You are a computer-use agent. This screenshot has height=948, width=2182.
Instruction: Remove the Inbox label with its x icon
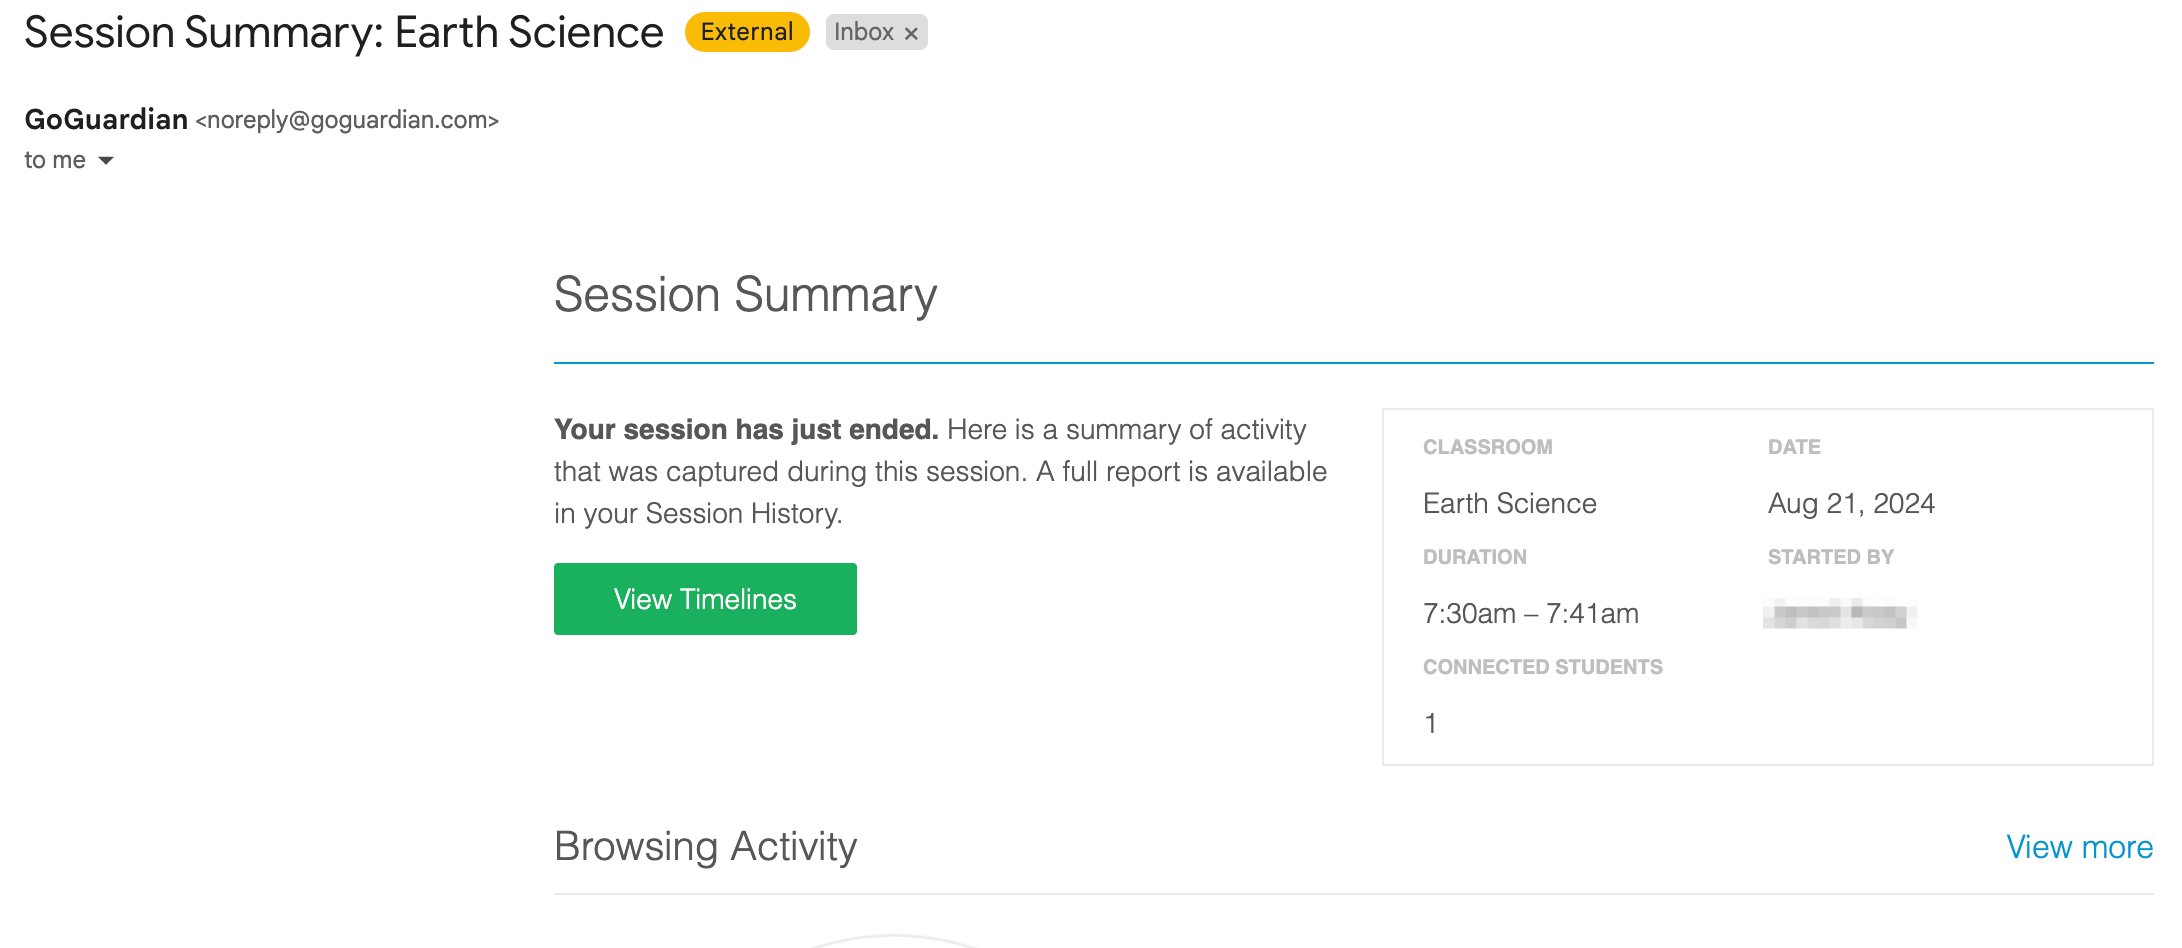click(911, 33)
